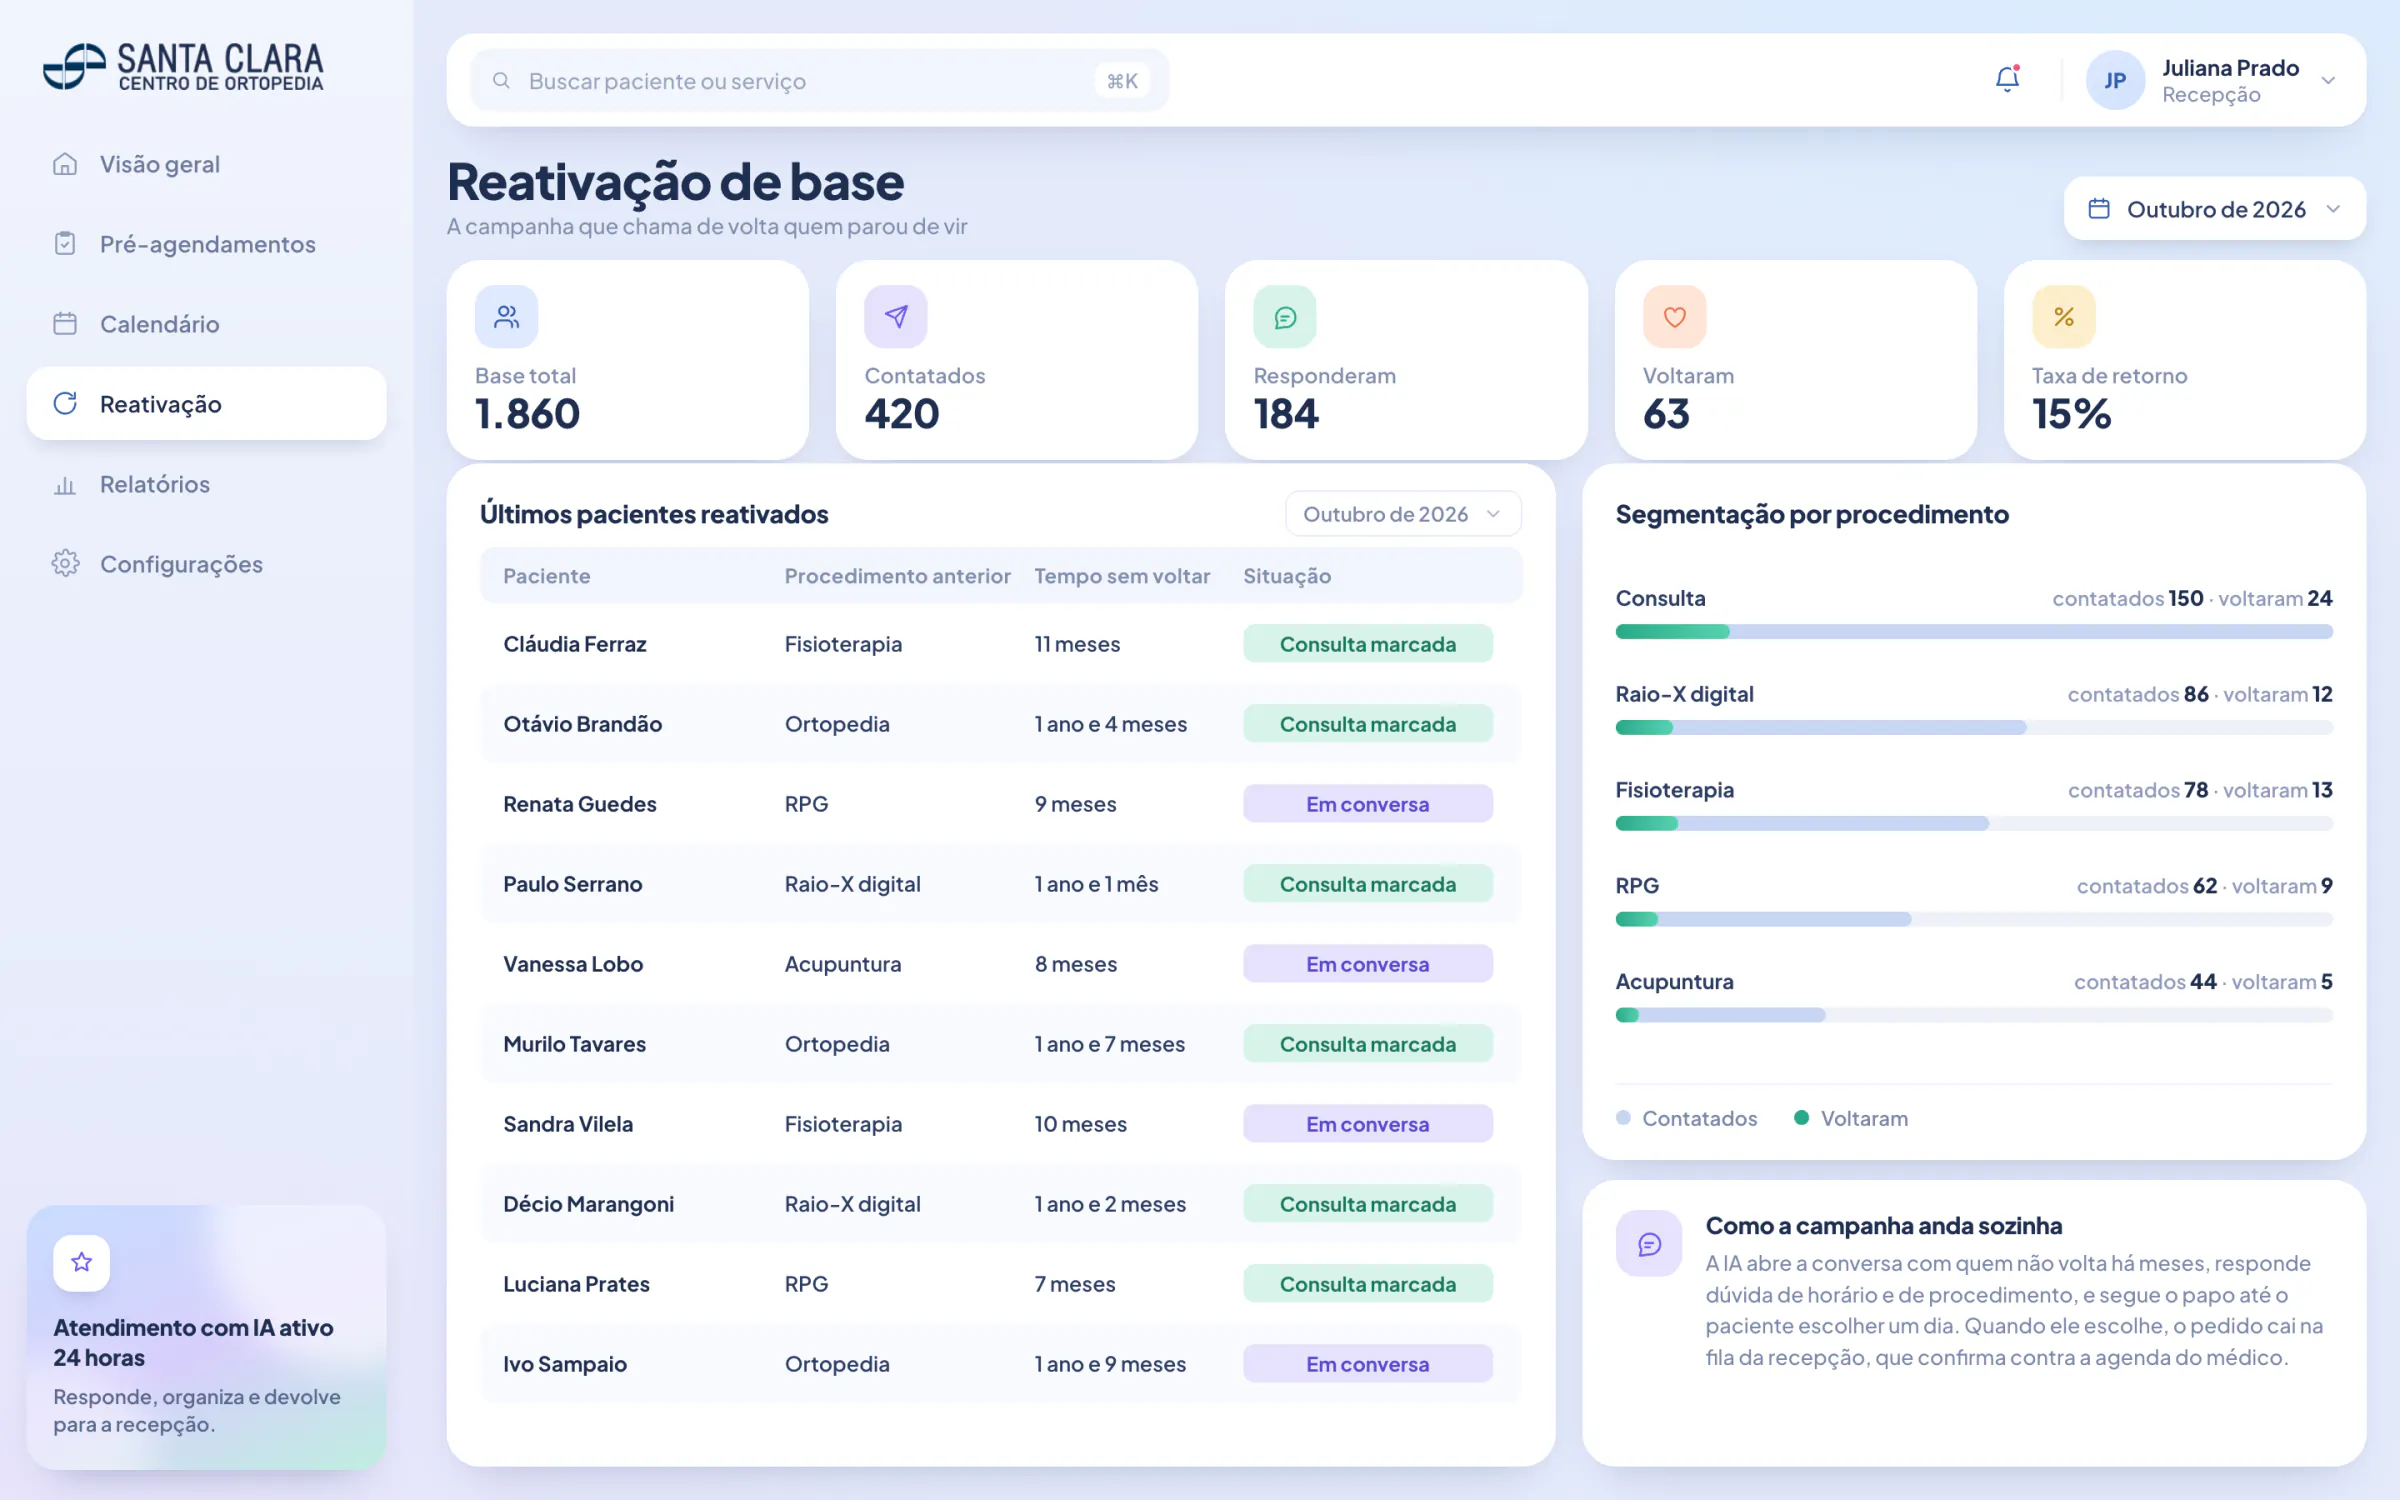The image size is (2400, 1500).
Task: Click the Pré-agendamentos clipboard icon
Action: click(x=65, y=244)
